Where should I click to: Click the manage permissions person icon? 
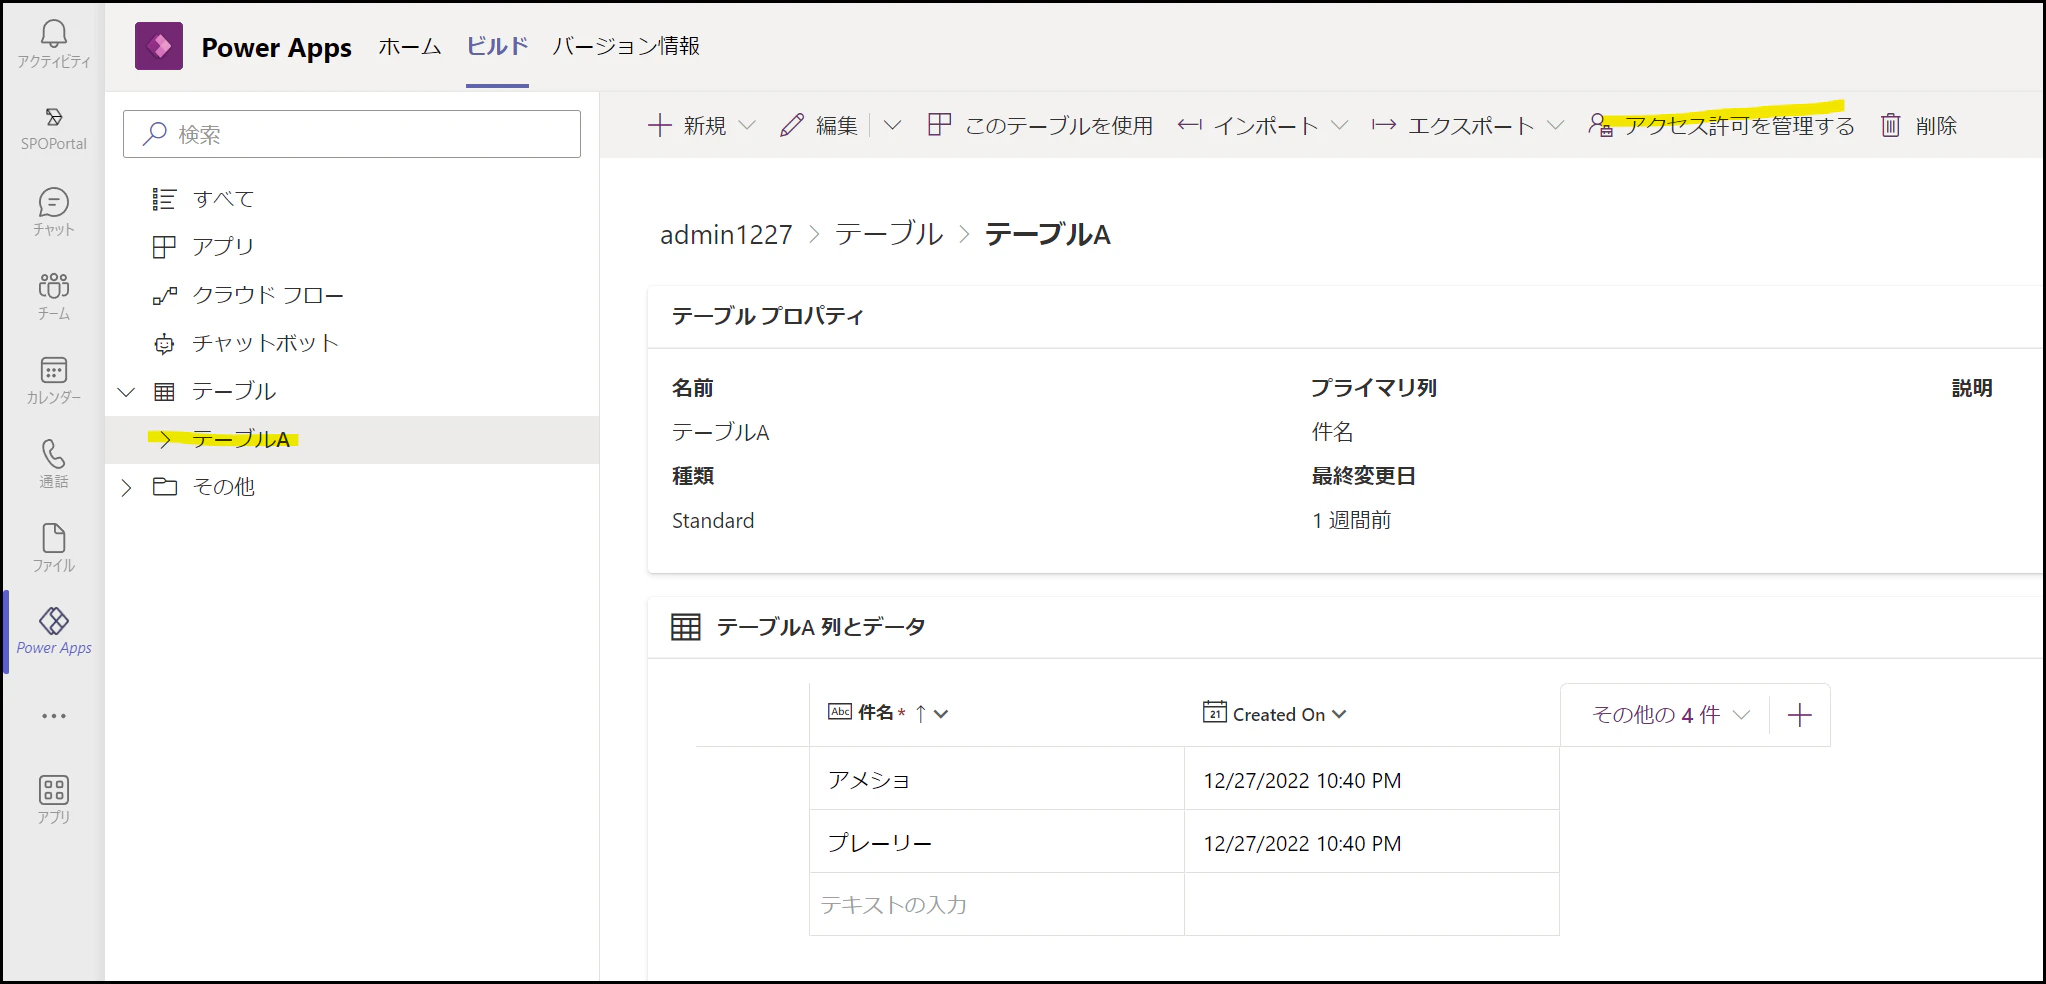(1600, 125)
